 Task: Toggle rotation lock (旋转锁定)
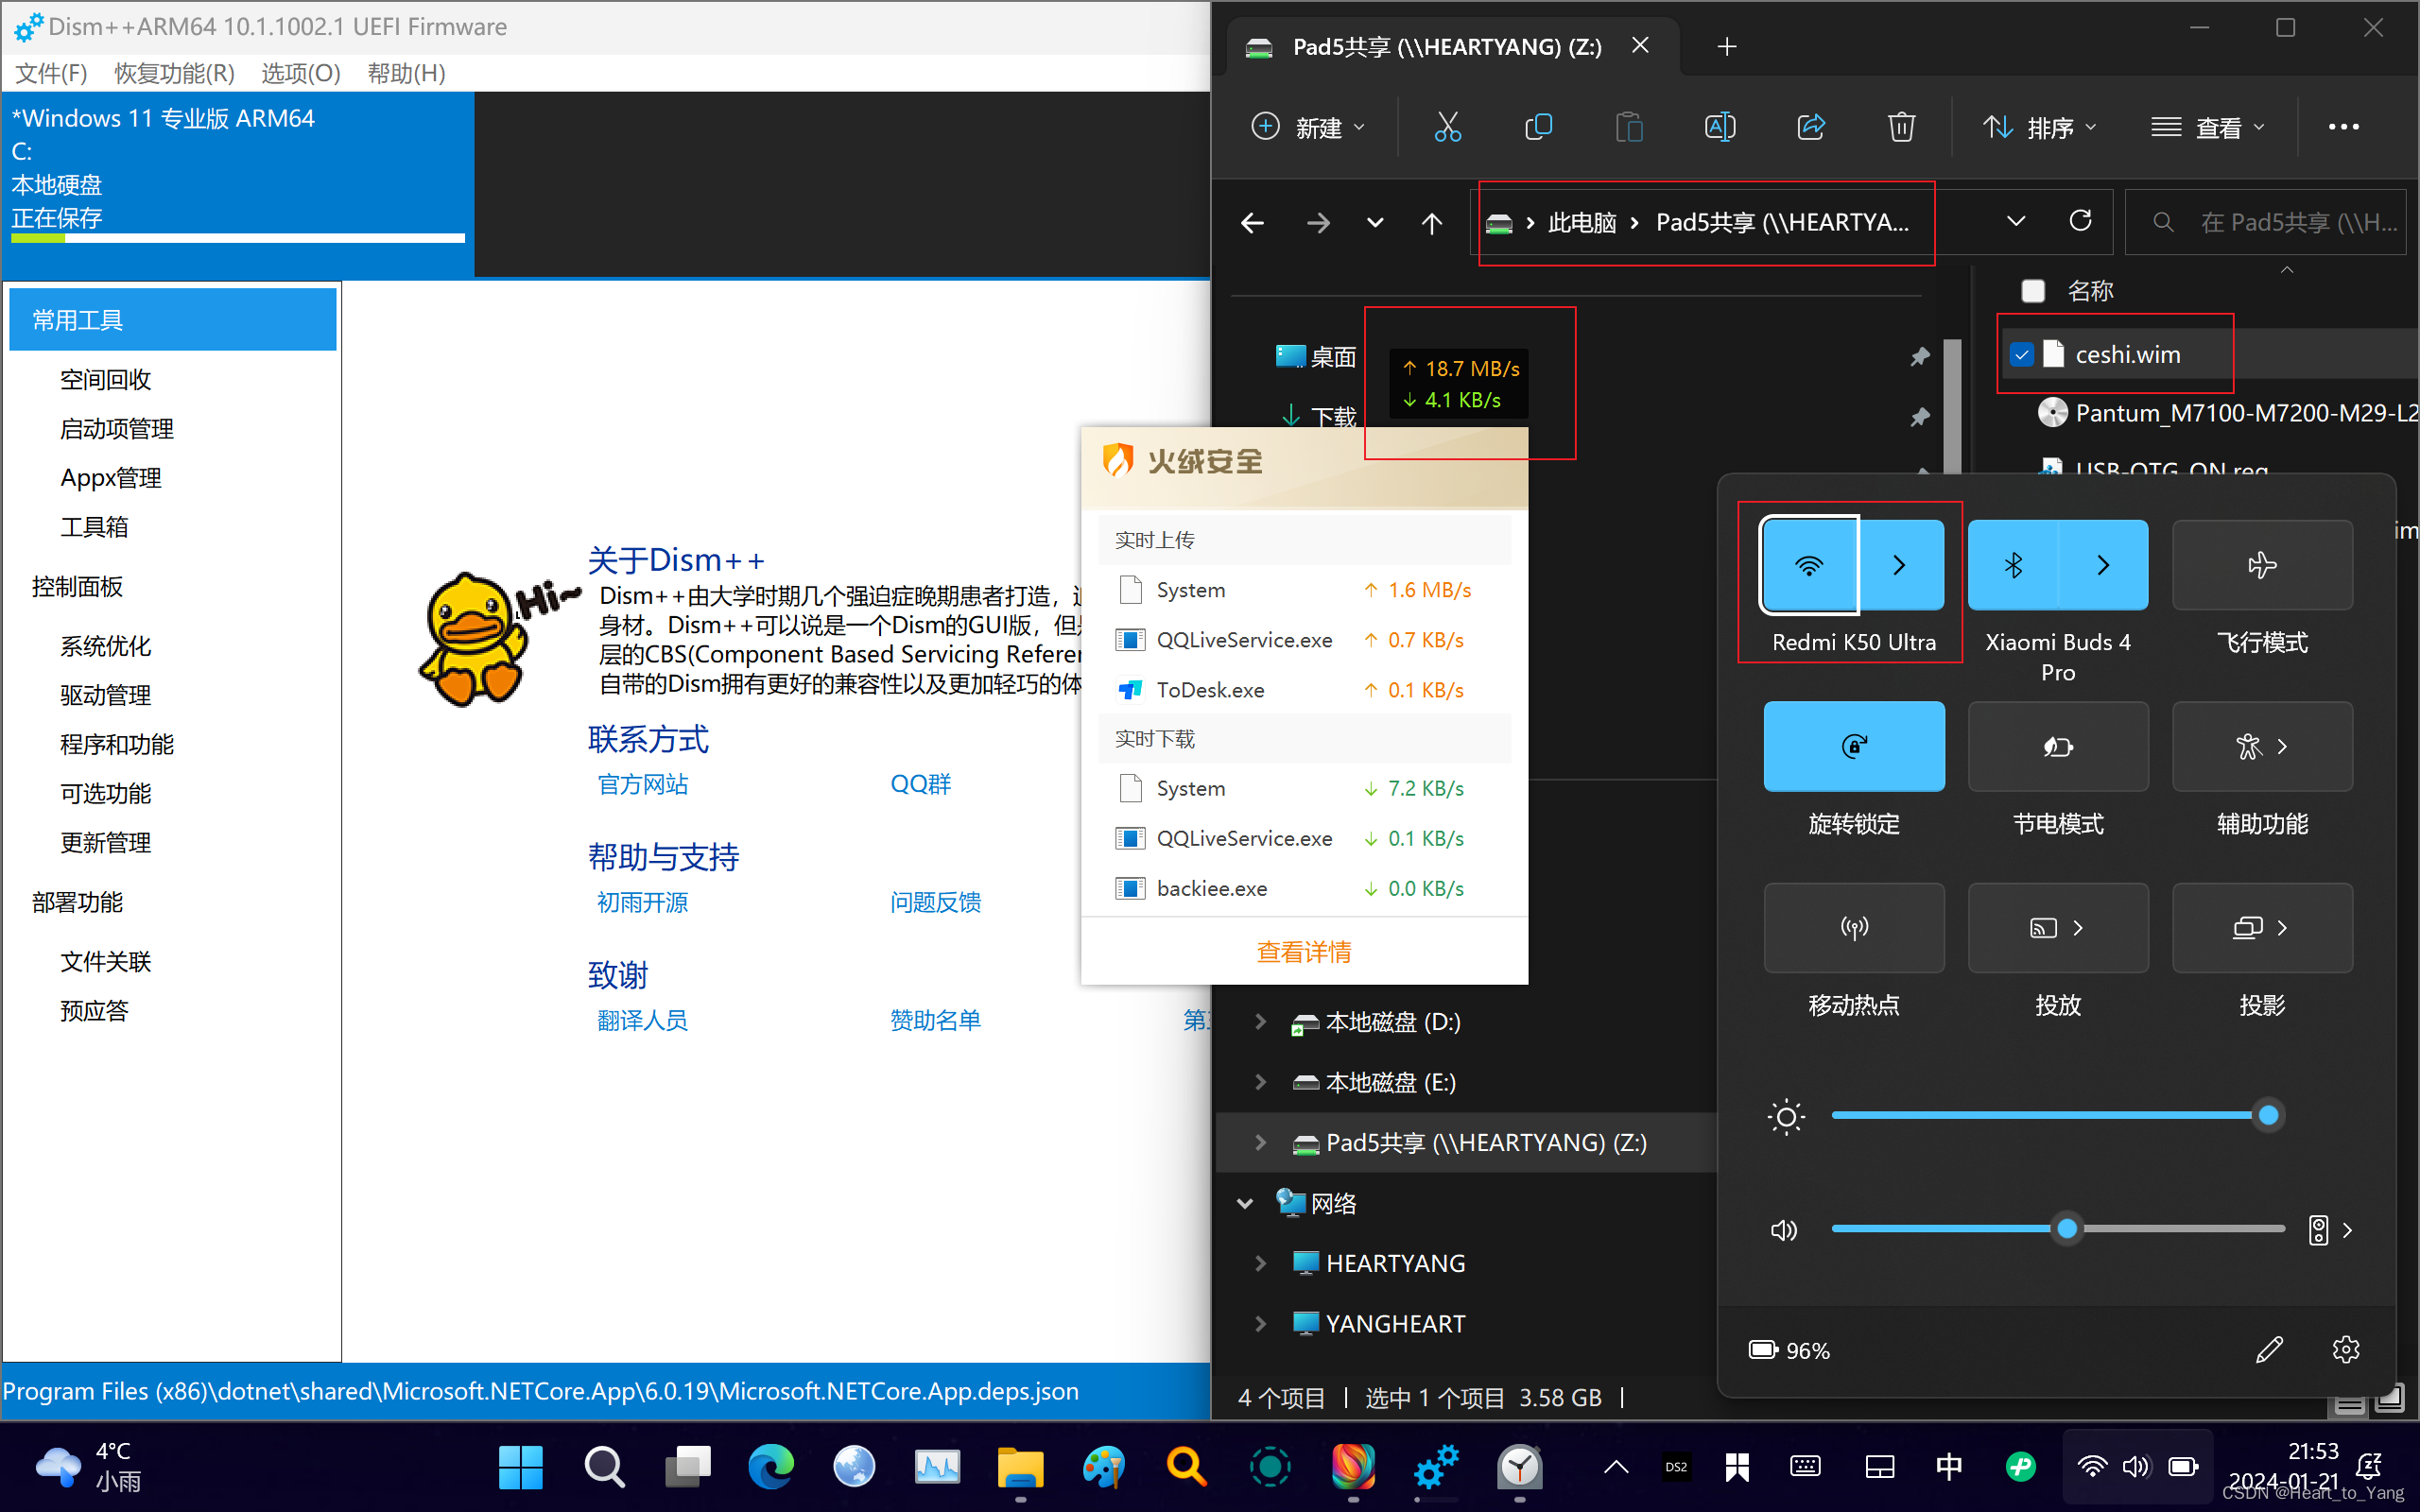(x=1854, y=746)
